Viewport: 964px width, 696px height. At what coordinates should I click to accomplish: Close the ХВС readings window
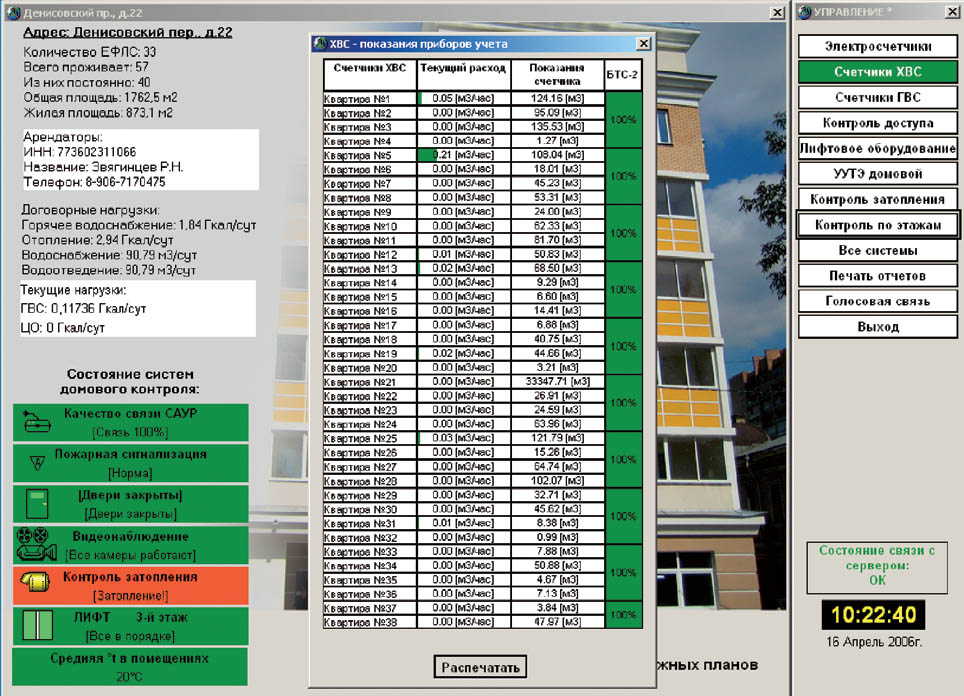tap(643, 44)
